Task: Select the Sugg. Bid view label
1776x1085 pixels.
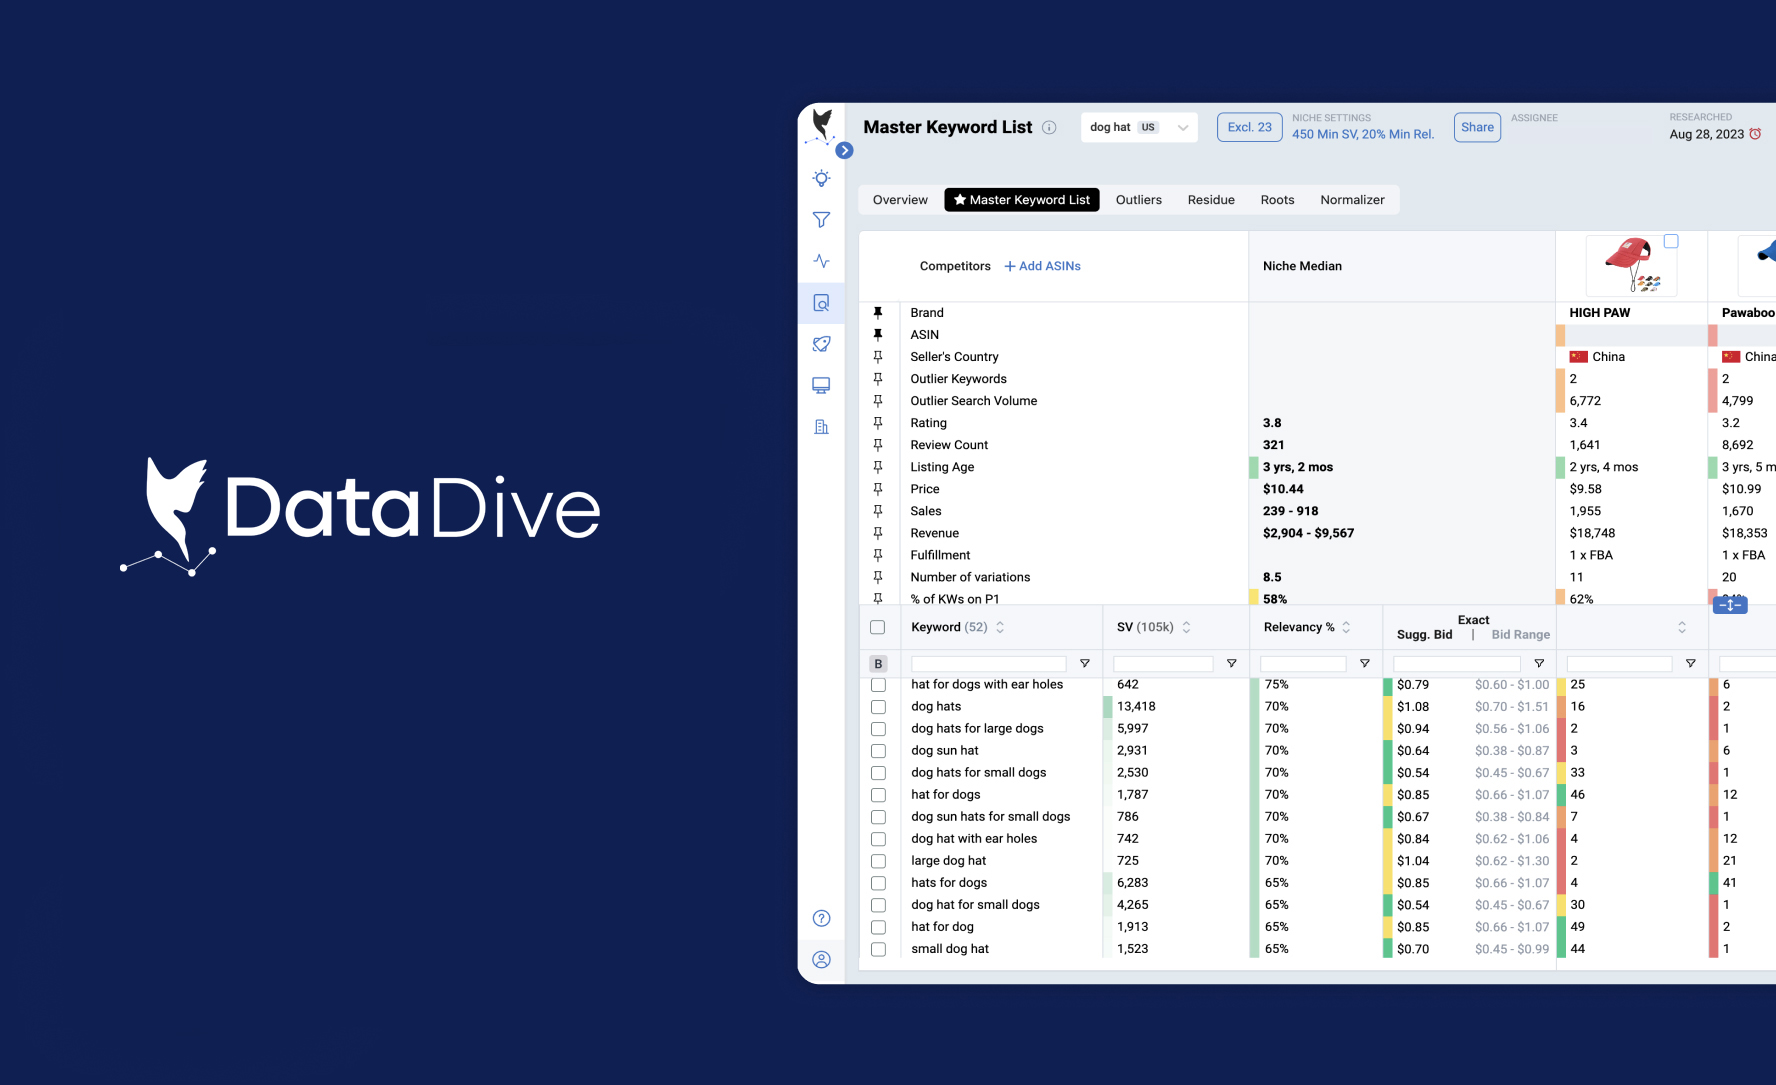Action: coord(1424,635)
